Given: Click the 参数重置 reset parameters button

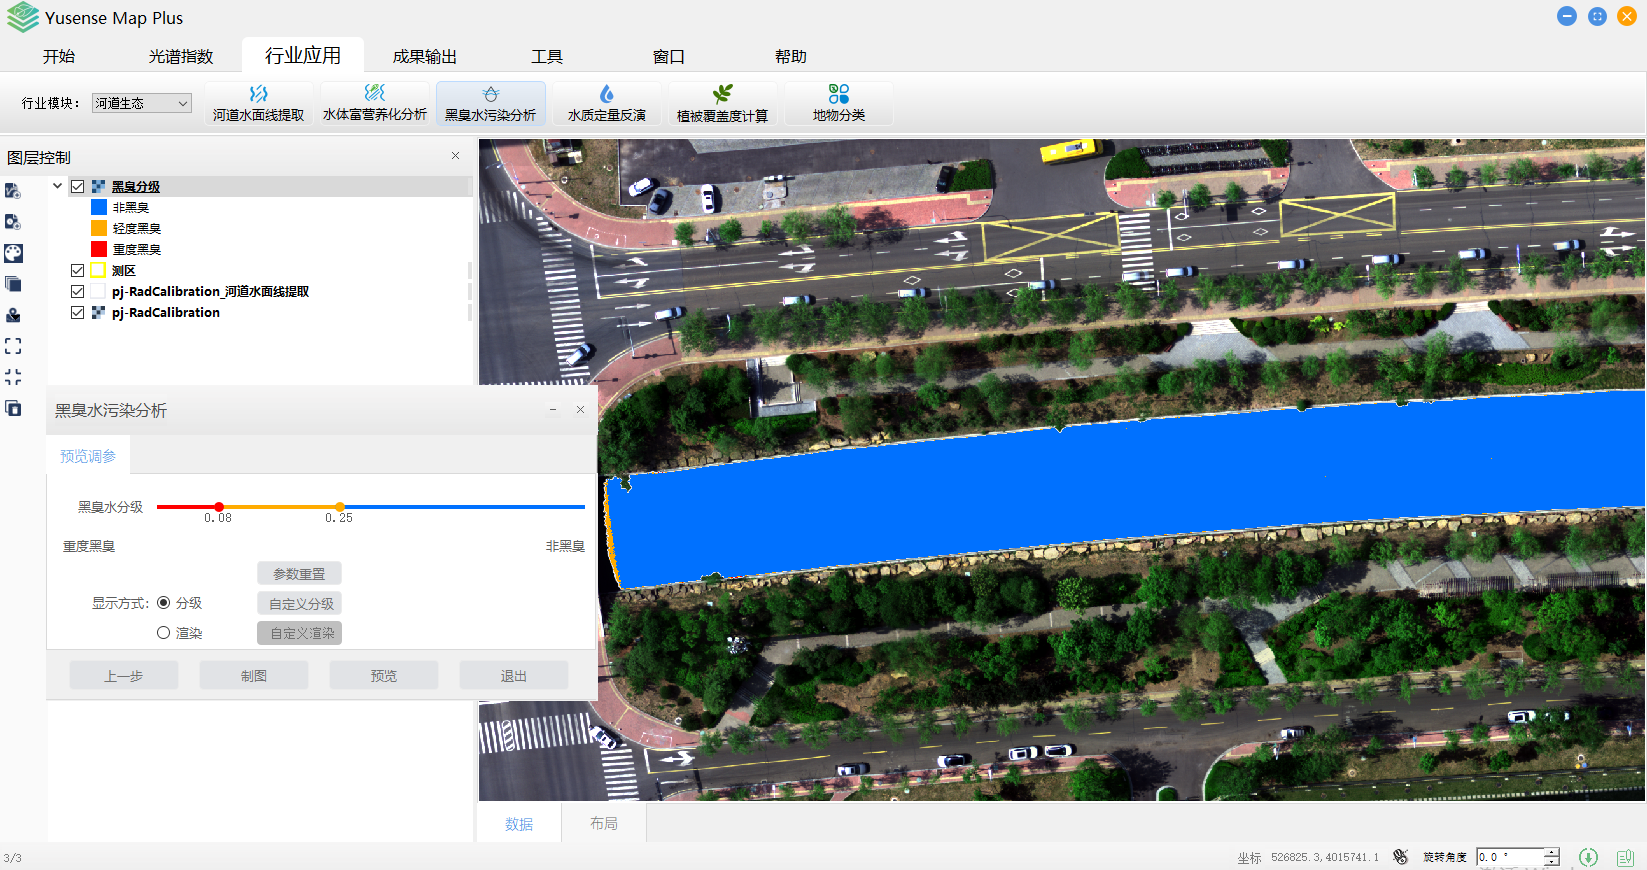Looking at the screenshot, I should 299,573.
